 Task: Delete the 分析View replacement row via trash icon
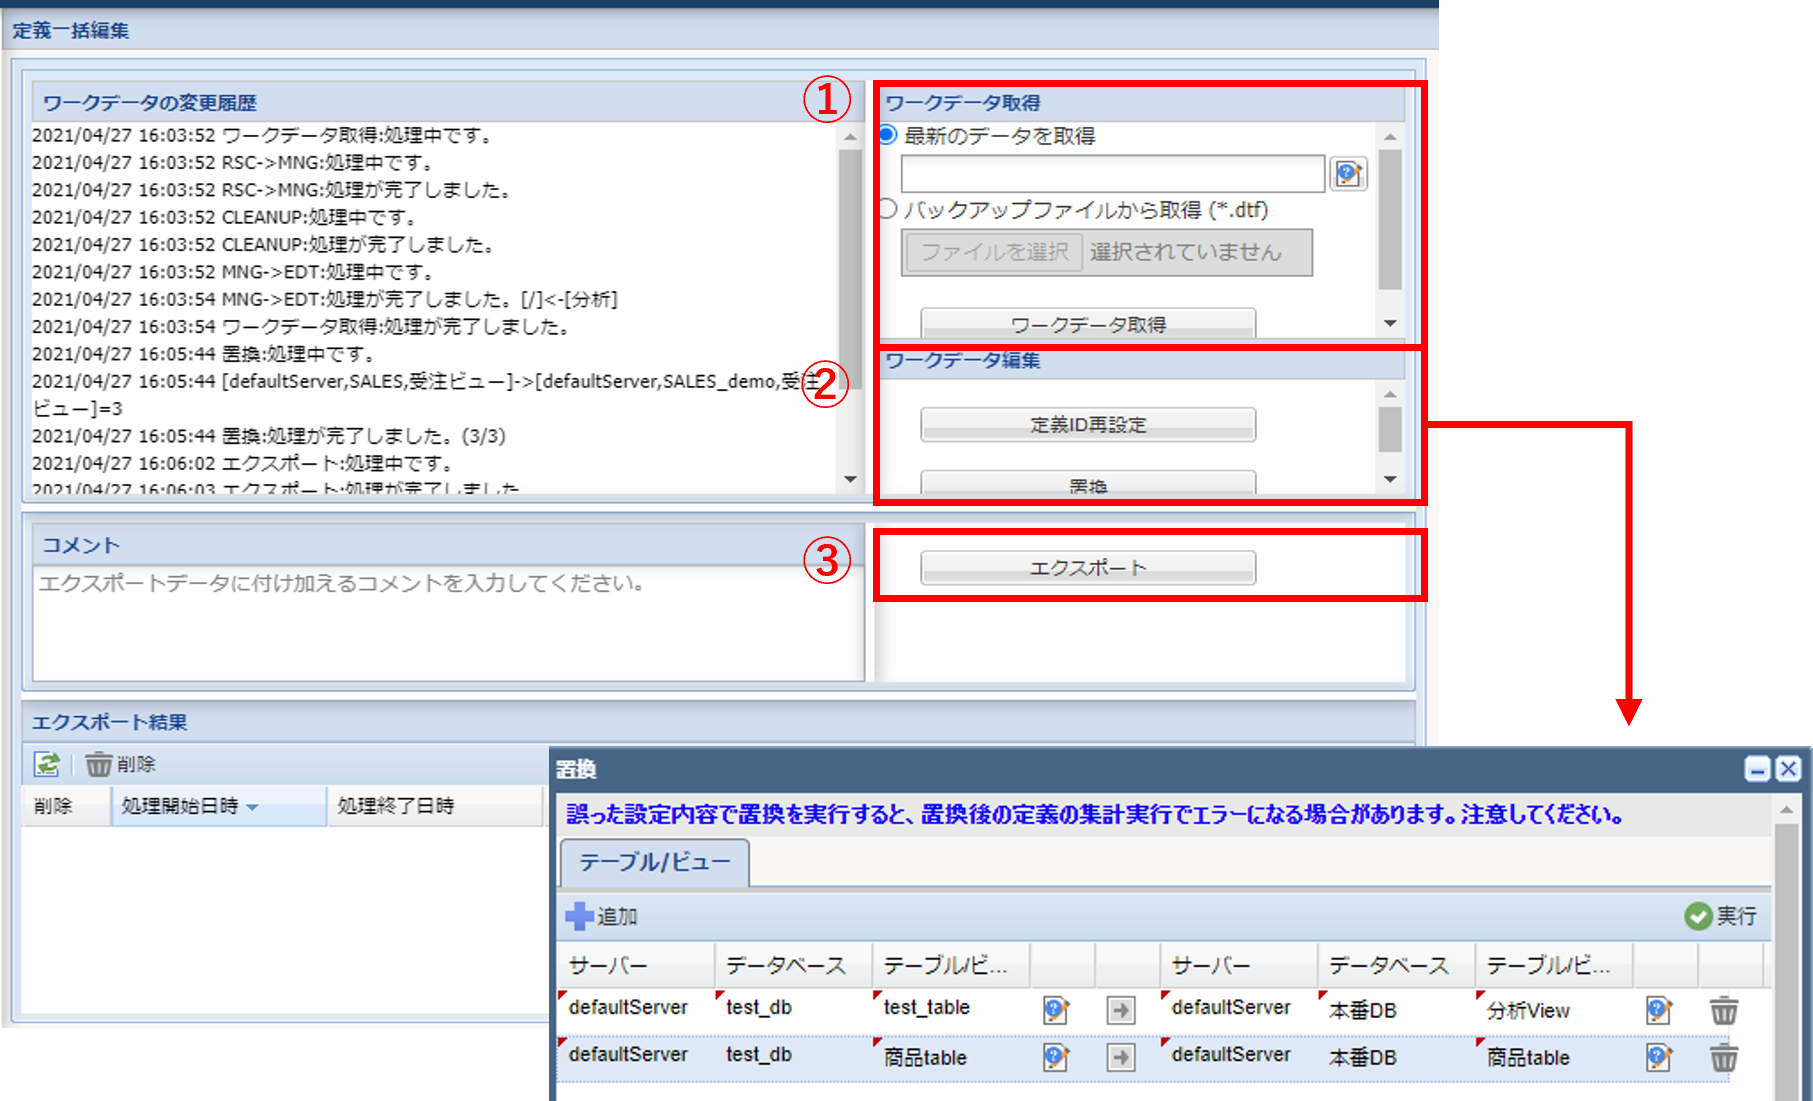click(x=1724, y=1010)
